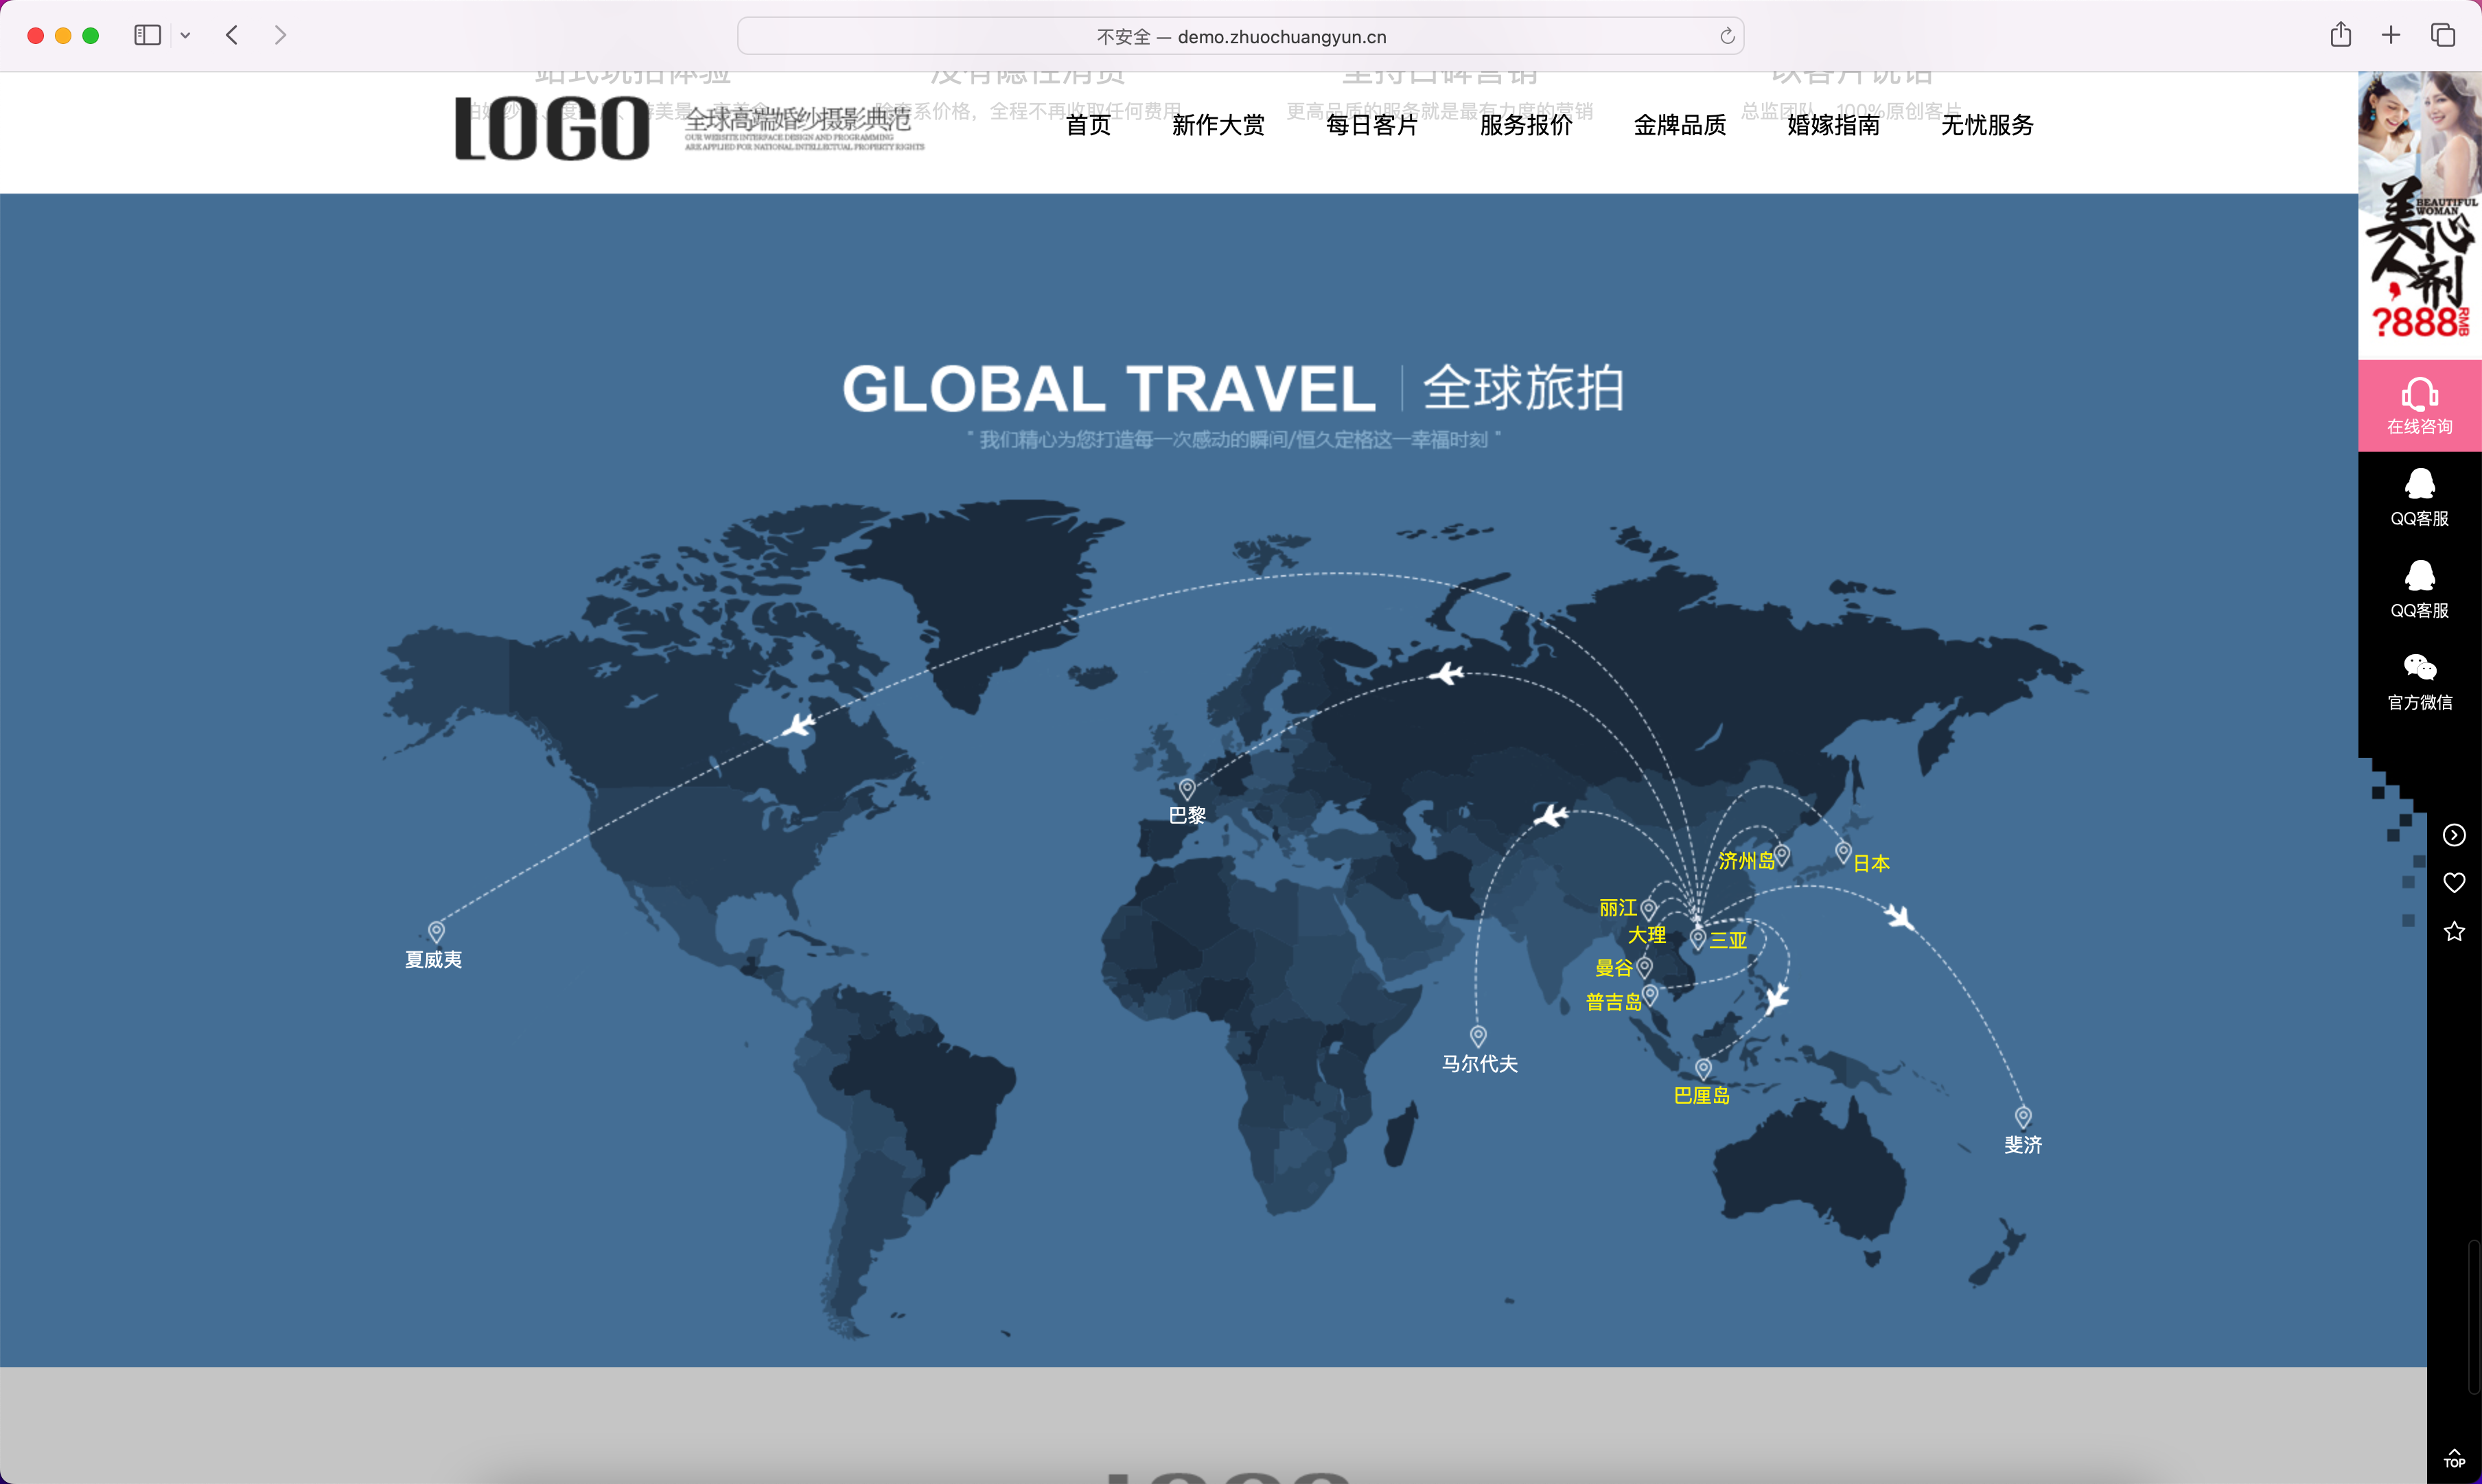The image size is (2482, 1484).
Task: Expand the sidebar dropdown chevron
Action: [185, 35]
